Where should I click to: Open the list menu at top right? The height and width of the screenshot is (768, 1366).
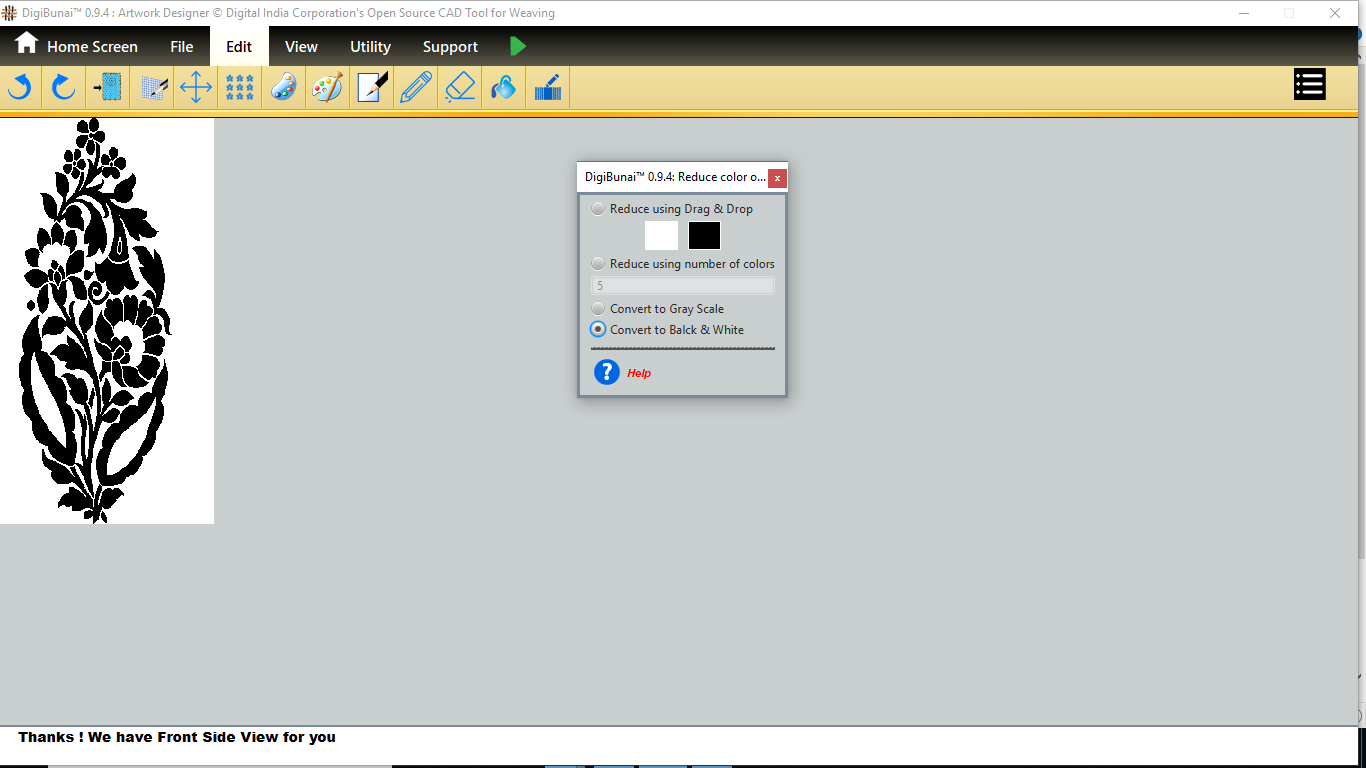(x=1309, y=85)
